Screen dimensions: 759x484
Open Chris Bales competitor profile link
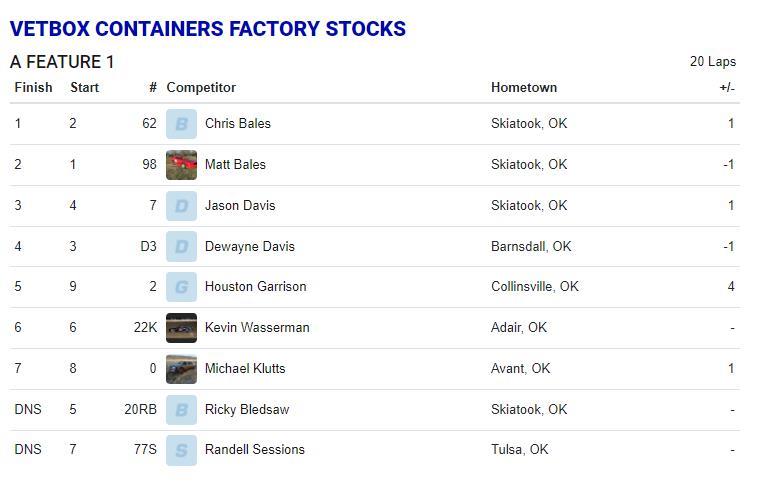238,124
